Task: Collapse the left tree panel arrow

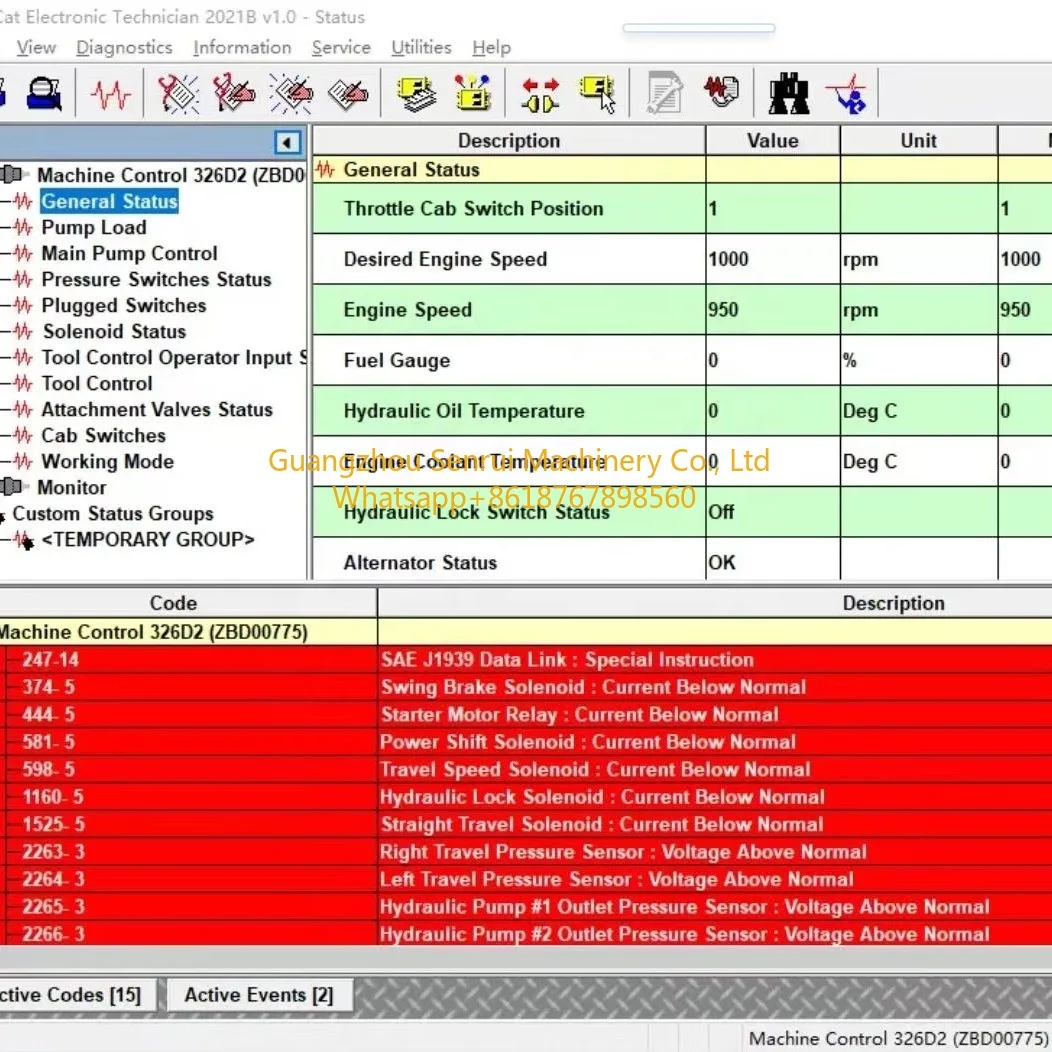Action: (287, 142)
